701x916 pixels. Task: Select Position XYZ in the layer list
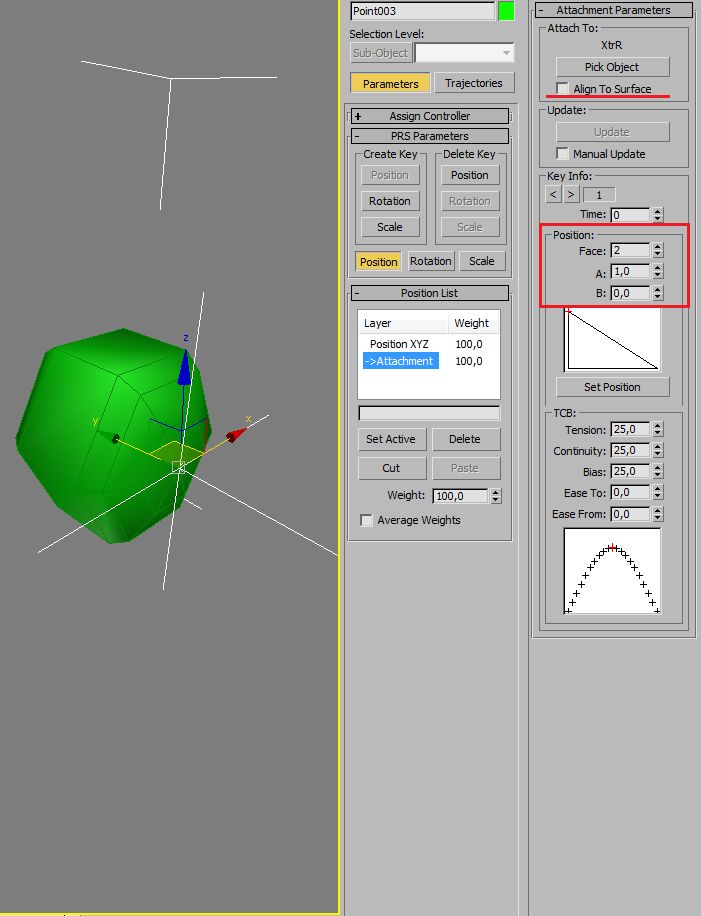(399, 344)
